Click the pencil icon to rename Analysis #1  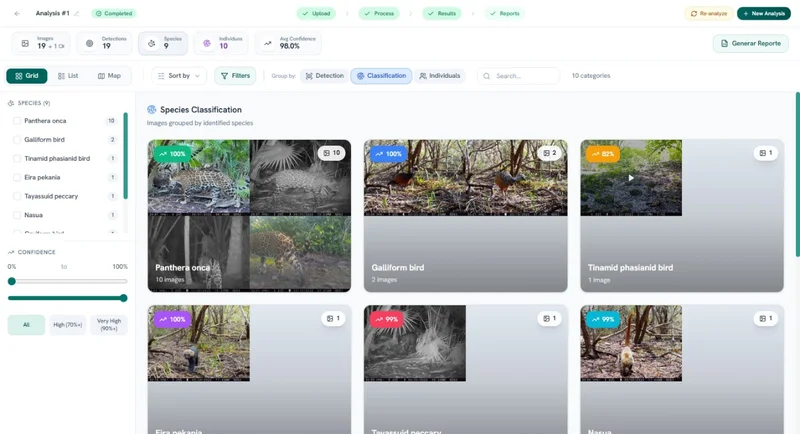tap(77, 13)
